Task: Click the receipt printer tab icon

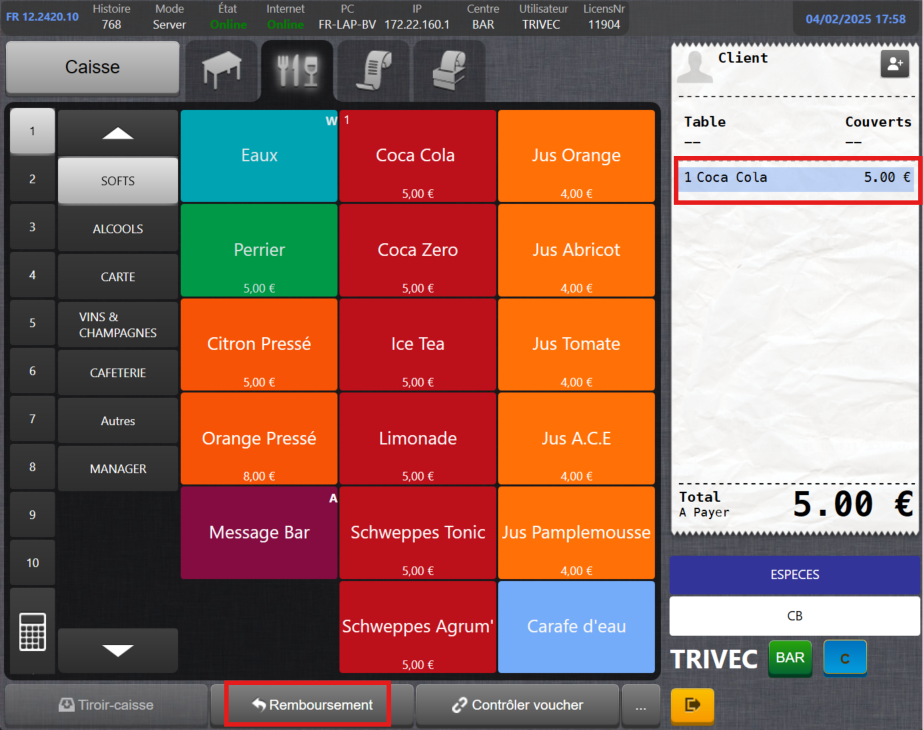Action: click(449, 70)
